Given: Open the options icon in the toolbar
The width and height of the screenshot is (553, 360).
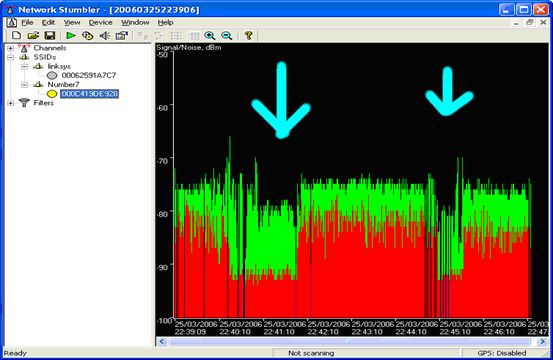Looking at the screenshot, I should point(122,35).
